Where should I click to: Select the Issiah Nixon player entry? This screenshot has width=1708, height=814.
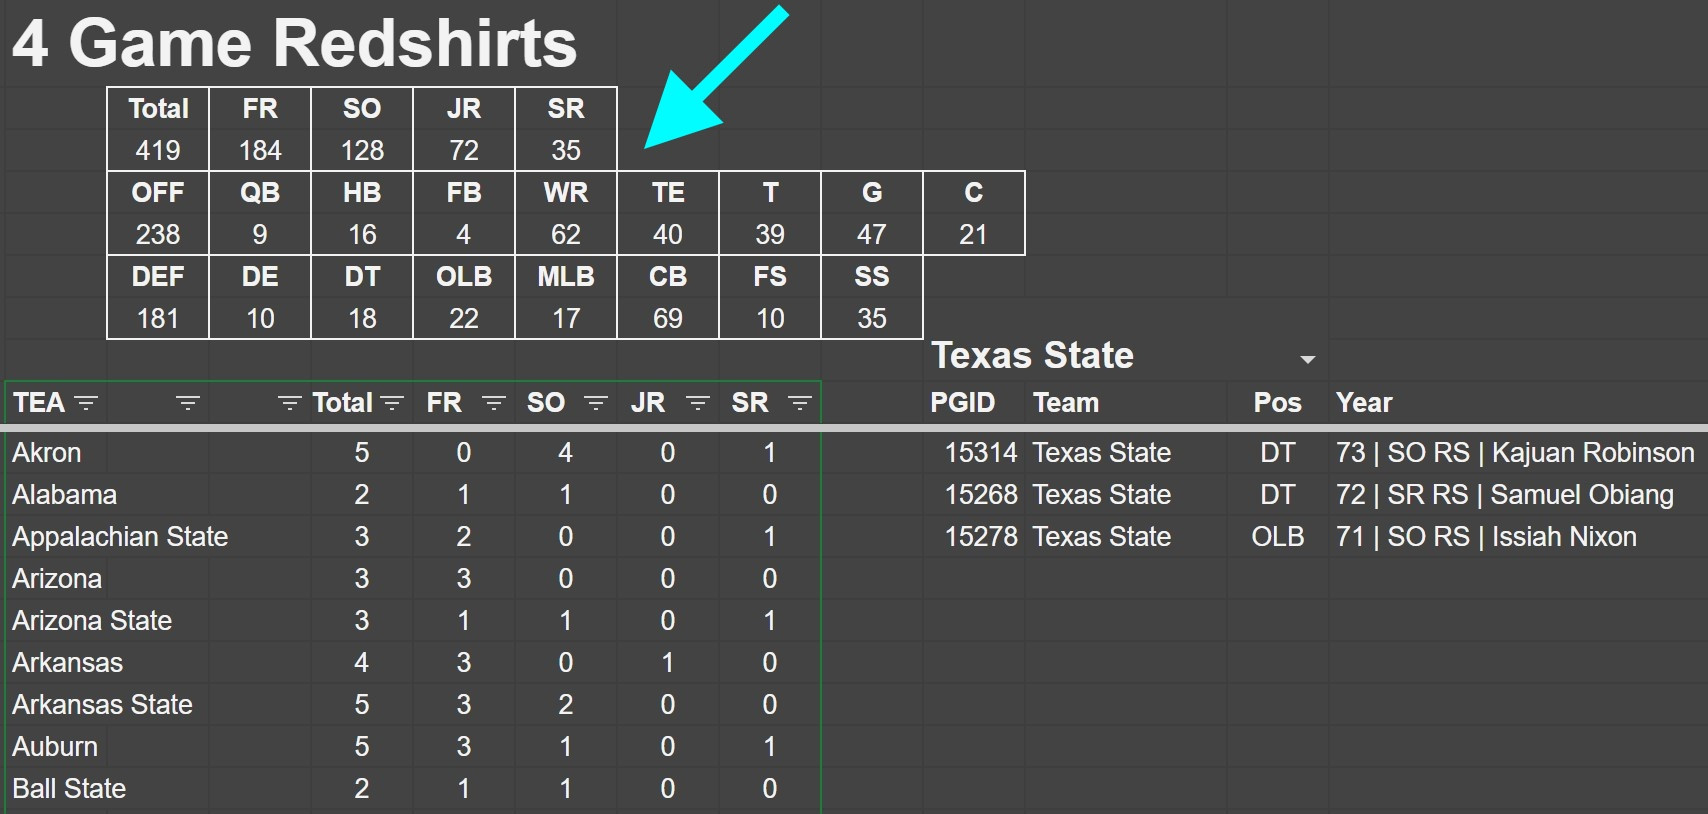coord(1485,537)
